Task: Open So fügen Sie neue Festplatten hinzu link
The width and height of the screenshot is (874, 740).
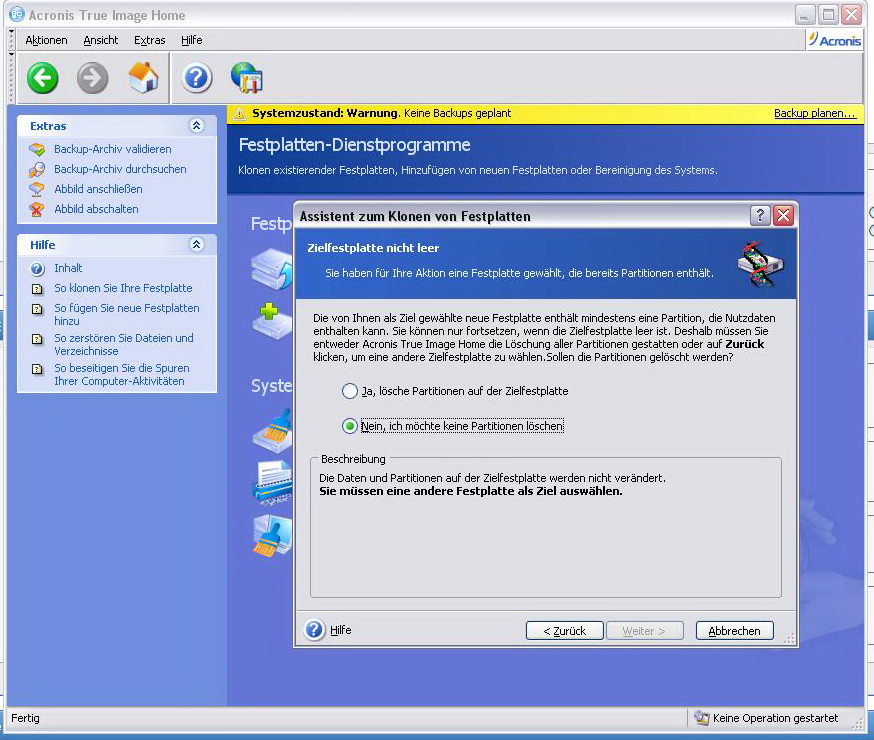Action: pos(127,315)
